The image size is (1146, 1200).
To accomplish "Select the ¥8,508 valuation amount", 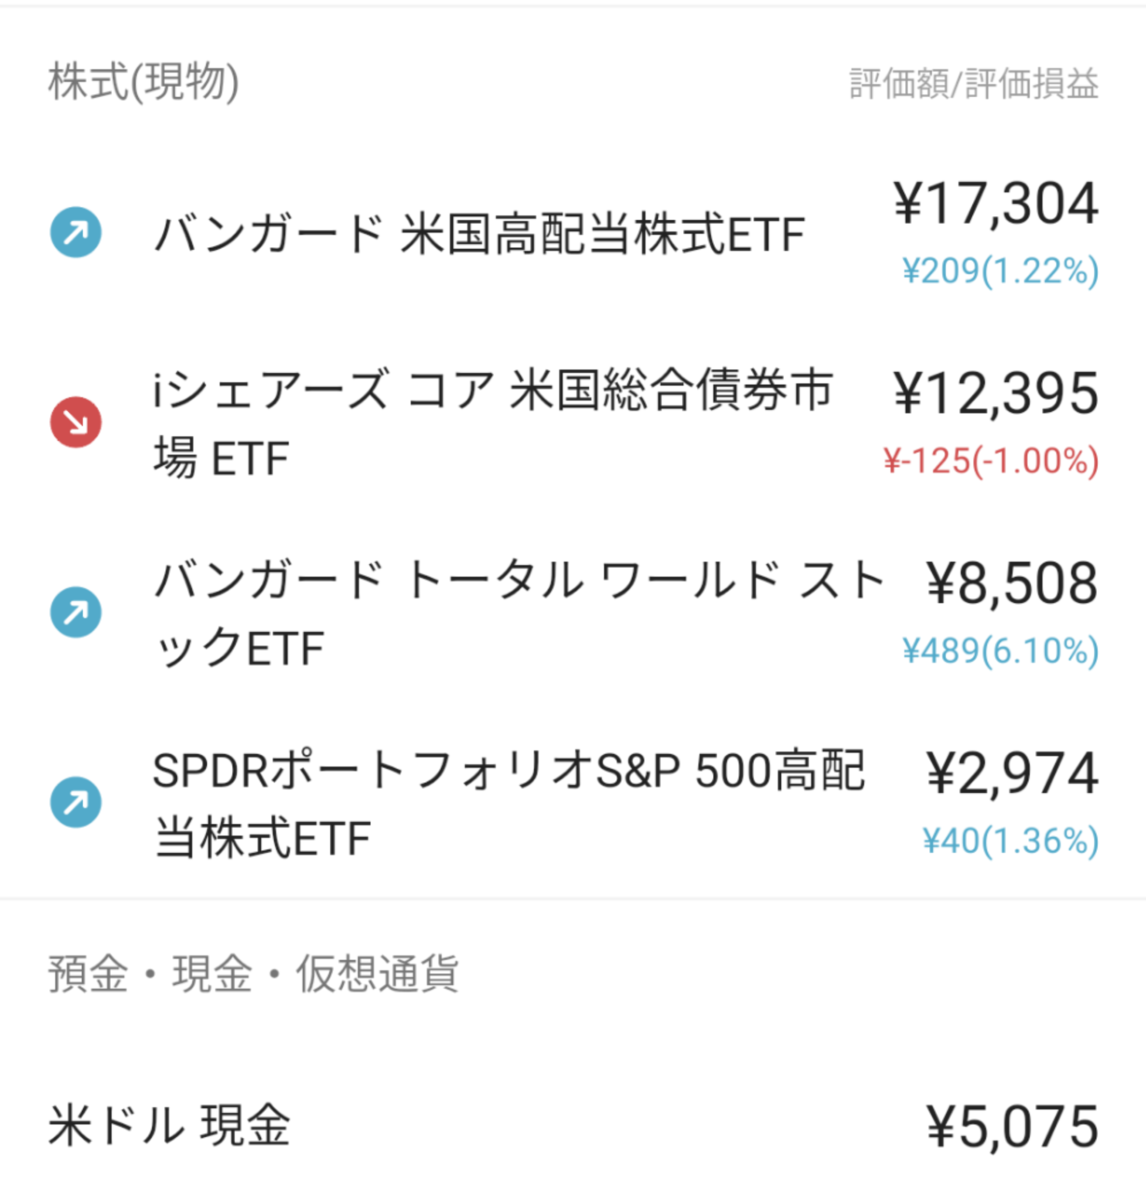I will pos(1012,583).
